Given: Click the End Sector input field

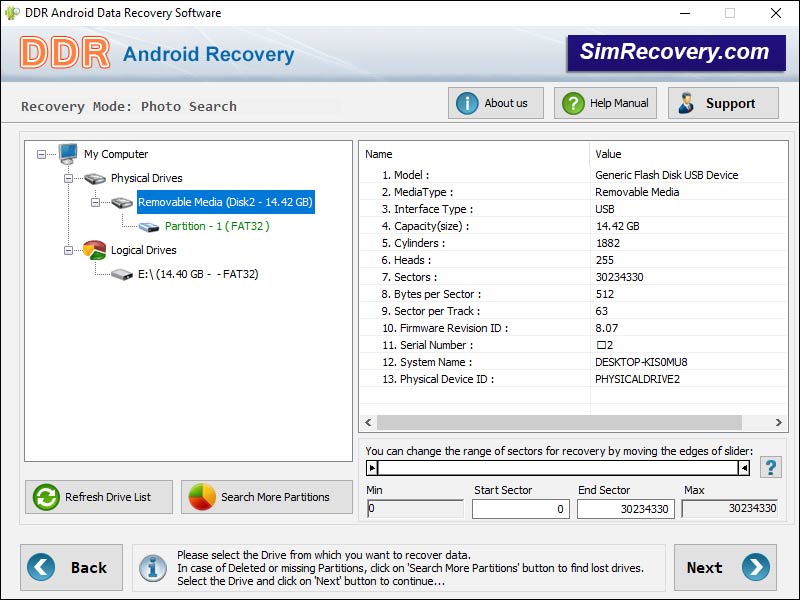Looking at the screenshot, I should point(626,509).
